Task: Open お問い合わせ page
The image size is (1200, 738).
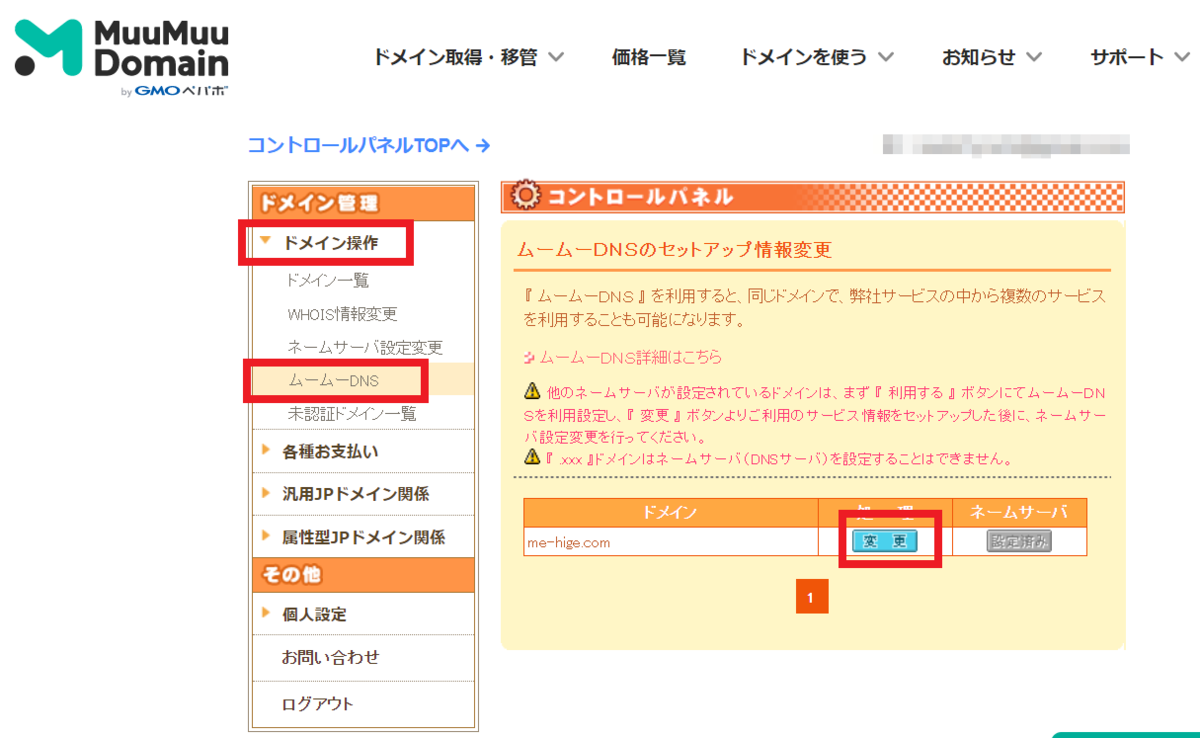Action: point(330,657)
